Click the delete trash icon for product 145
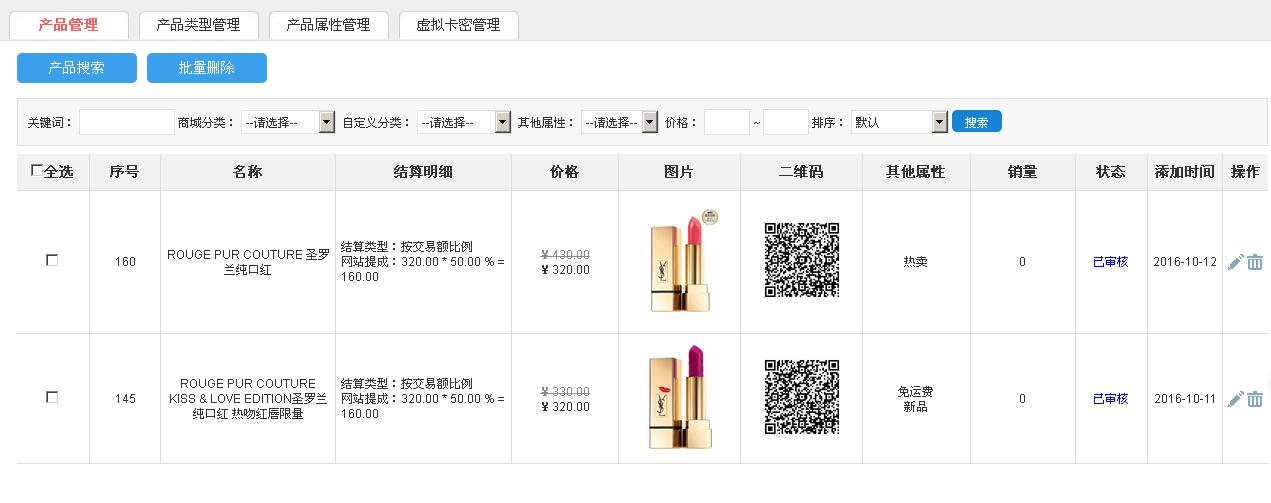This screenshot has height=503, width=1271. pyautogui.click(x=1255, y=399)
